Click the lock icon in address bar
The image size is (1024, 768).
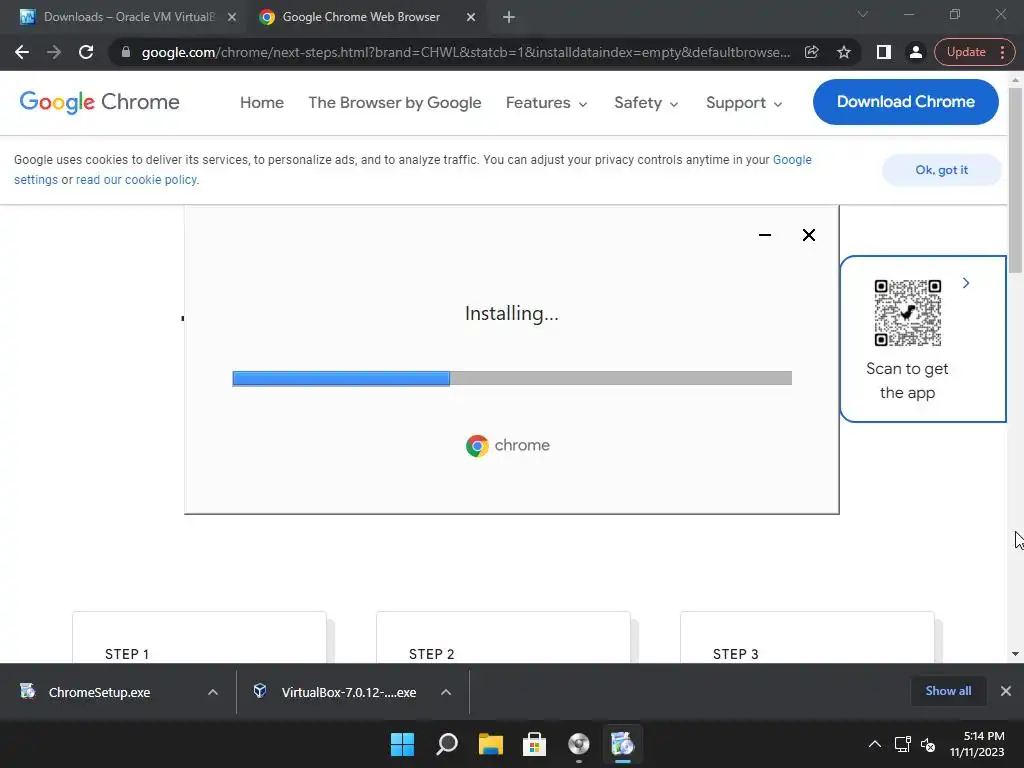tap(126, 52)
